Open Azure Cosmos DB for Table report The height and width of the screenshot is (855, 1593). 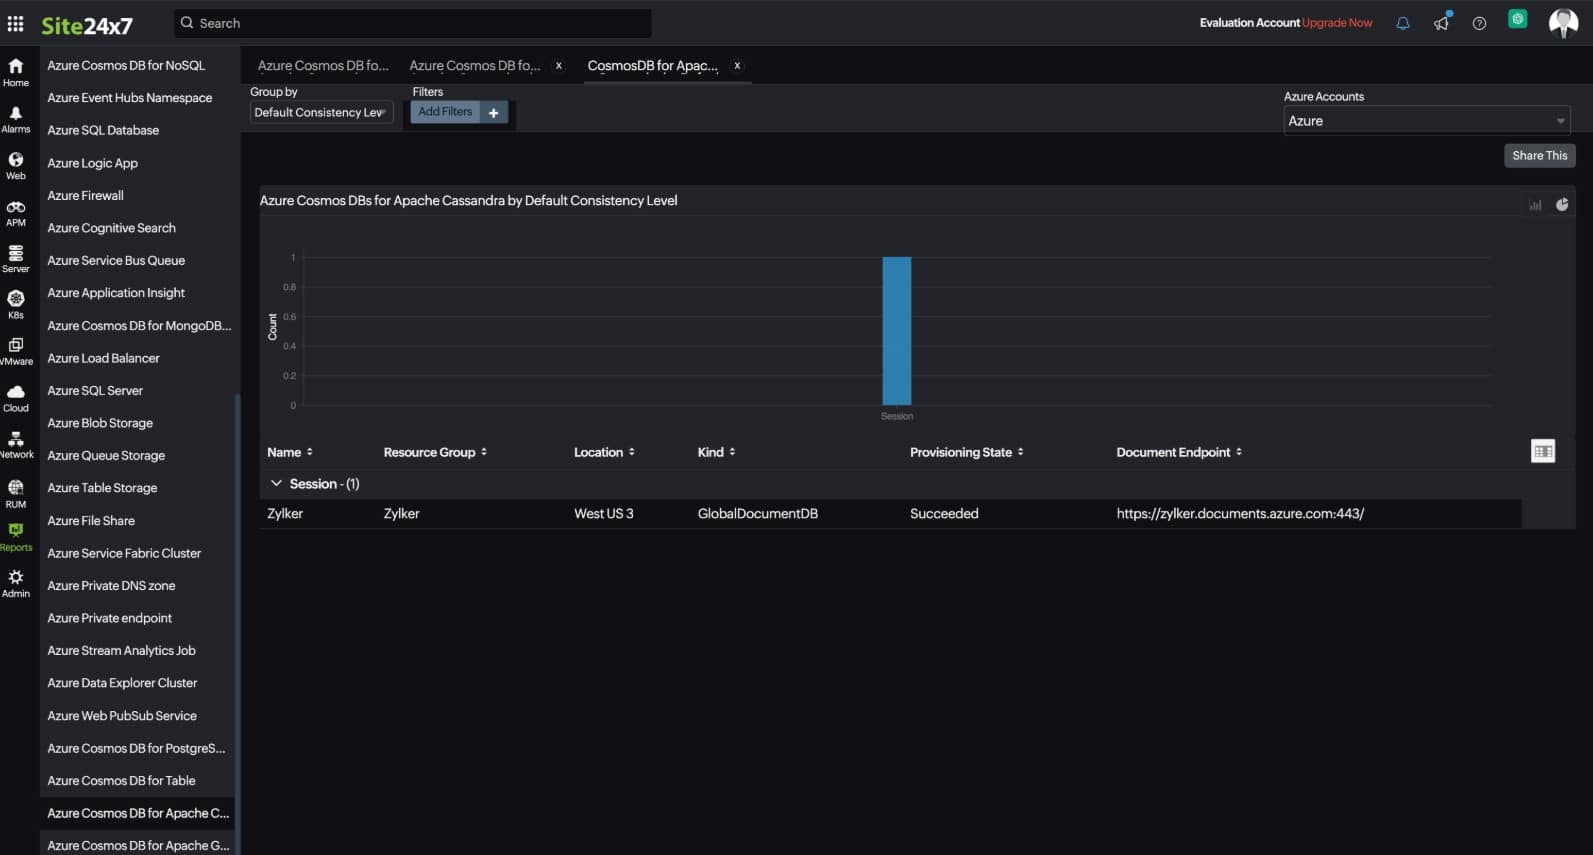tap(121, 780)
